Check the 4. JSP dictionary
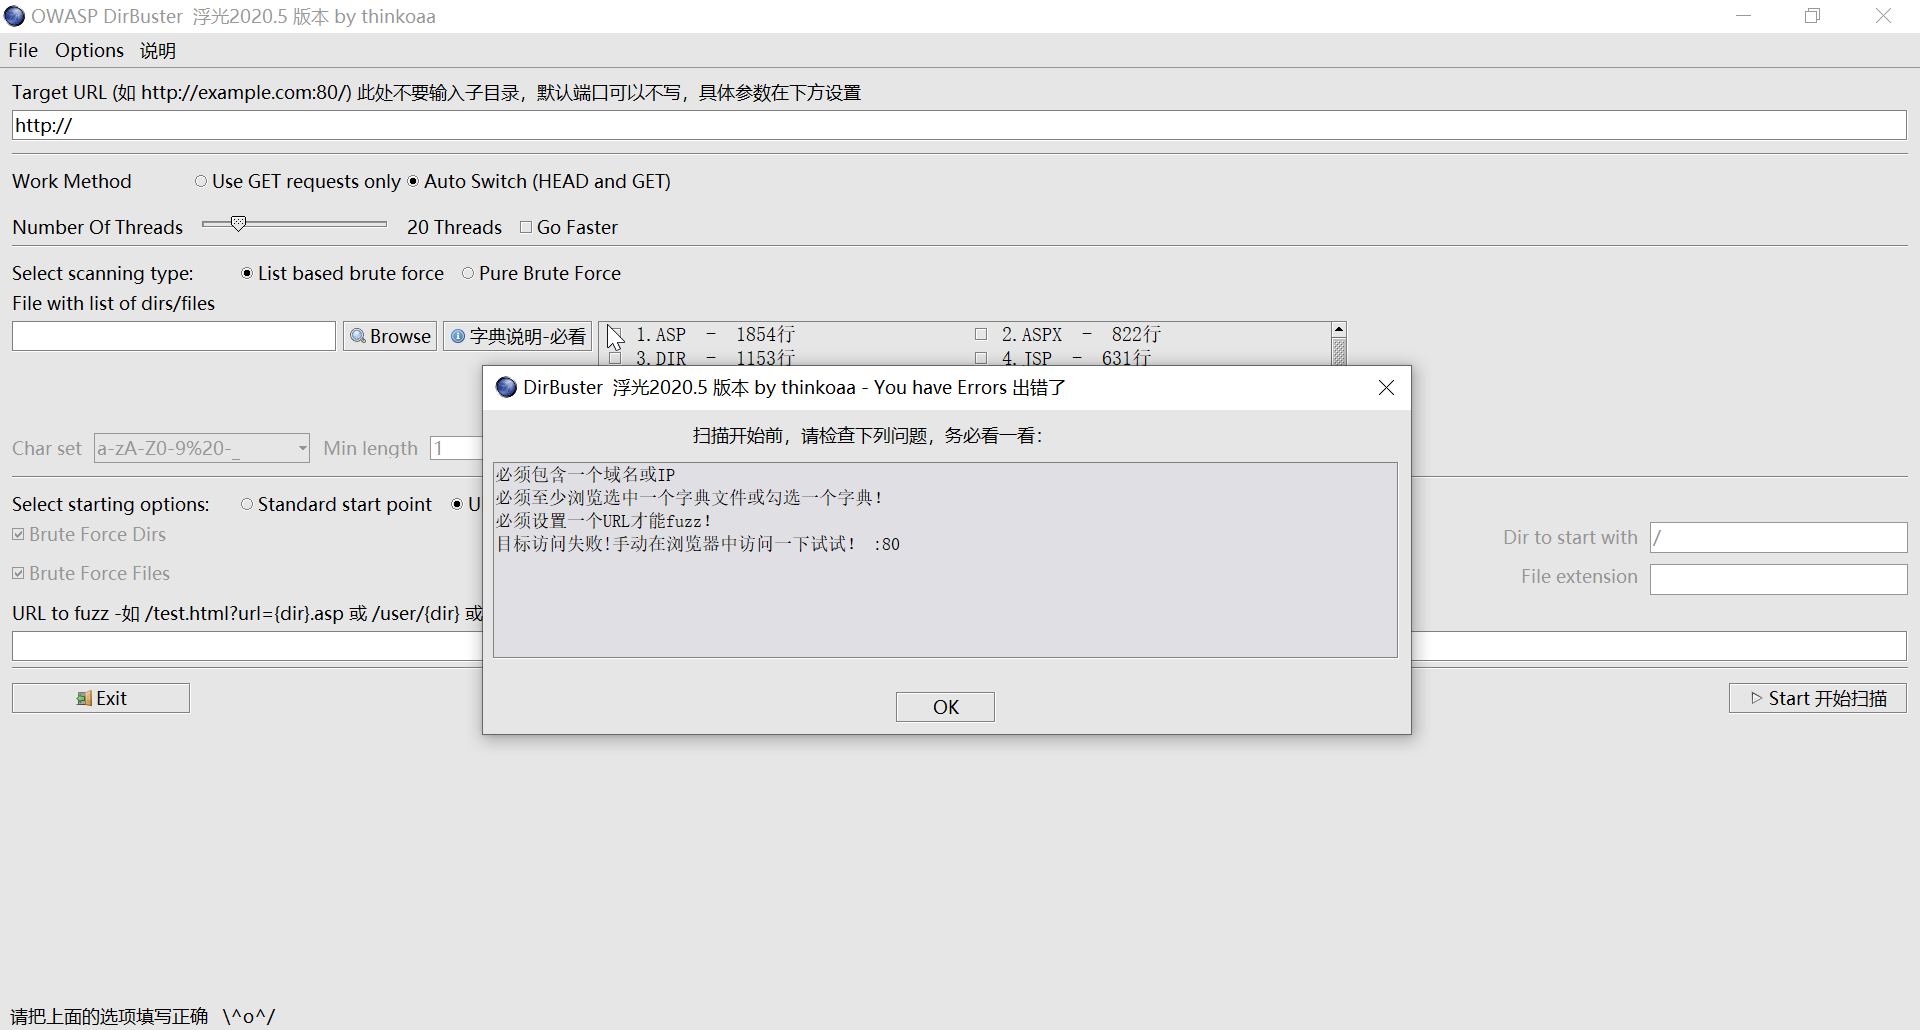1920x1030 pixels. (x=981, y=358)
